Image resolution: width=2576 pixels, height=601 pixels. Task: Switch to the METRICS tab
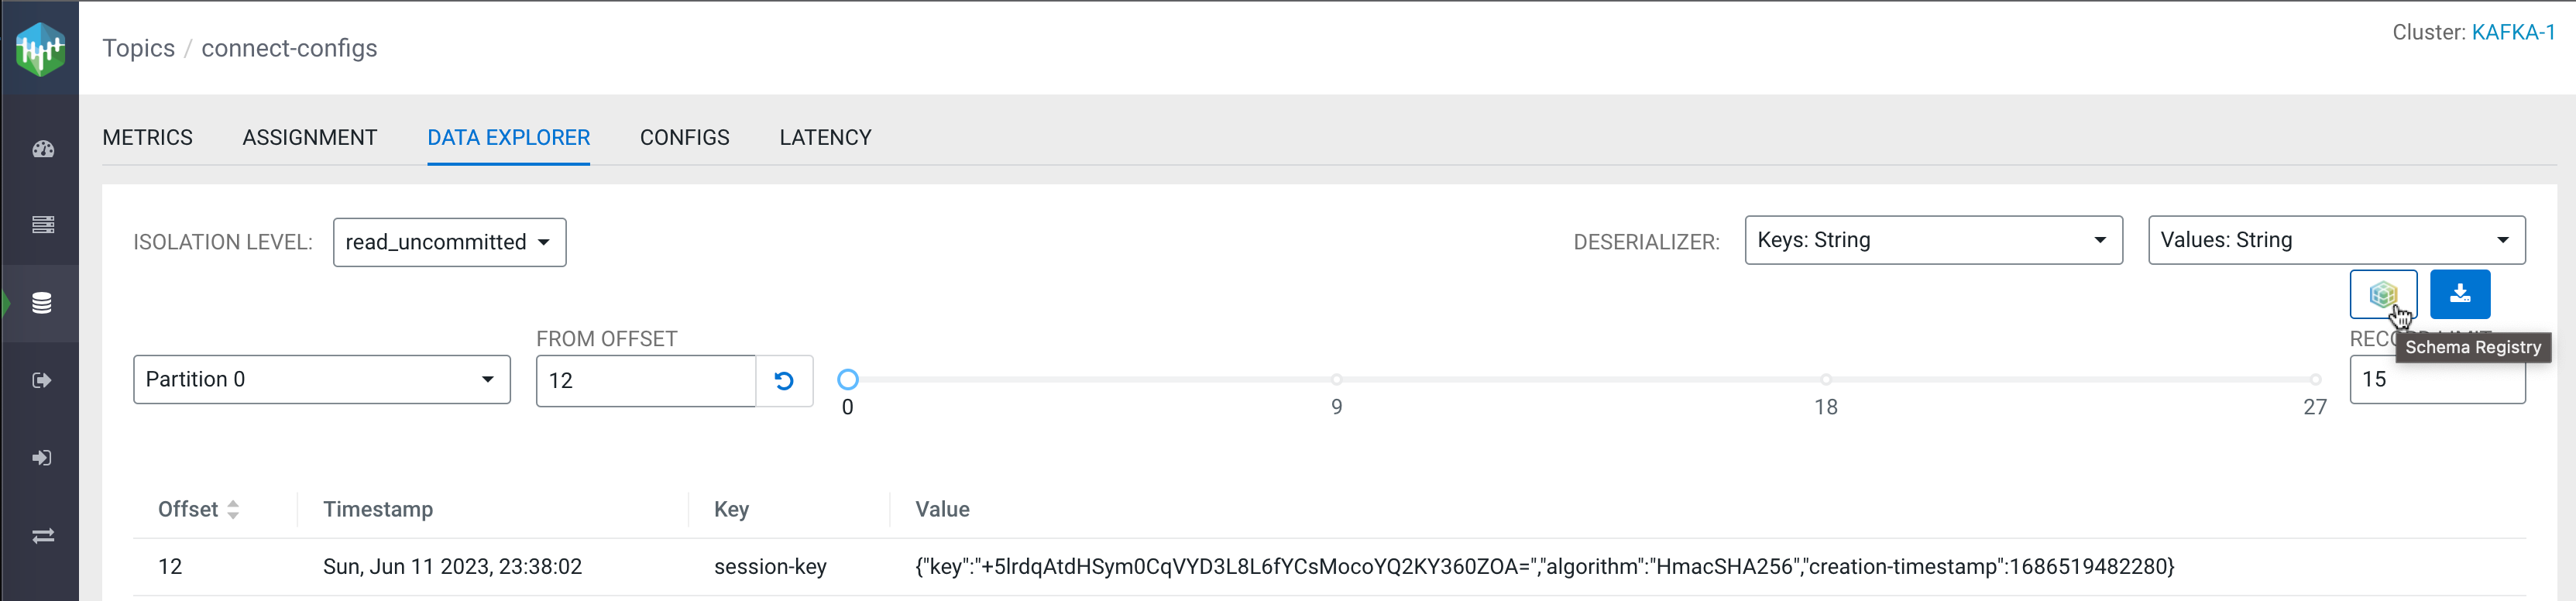147,137
